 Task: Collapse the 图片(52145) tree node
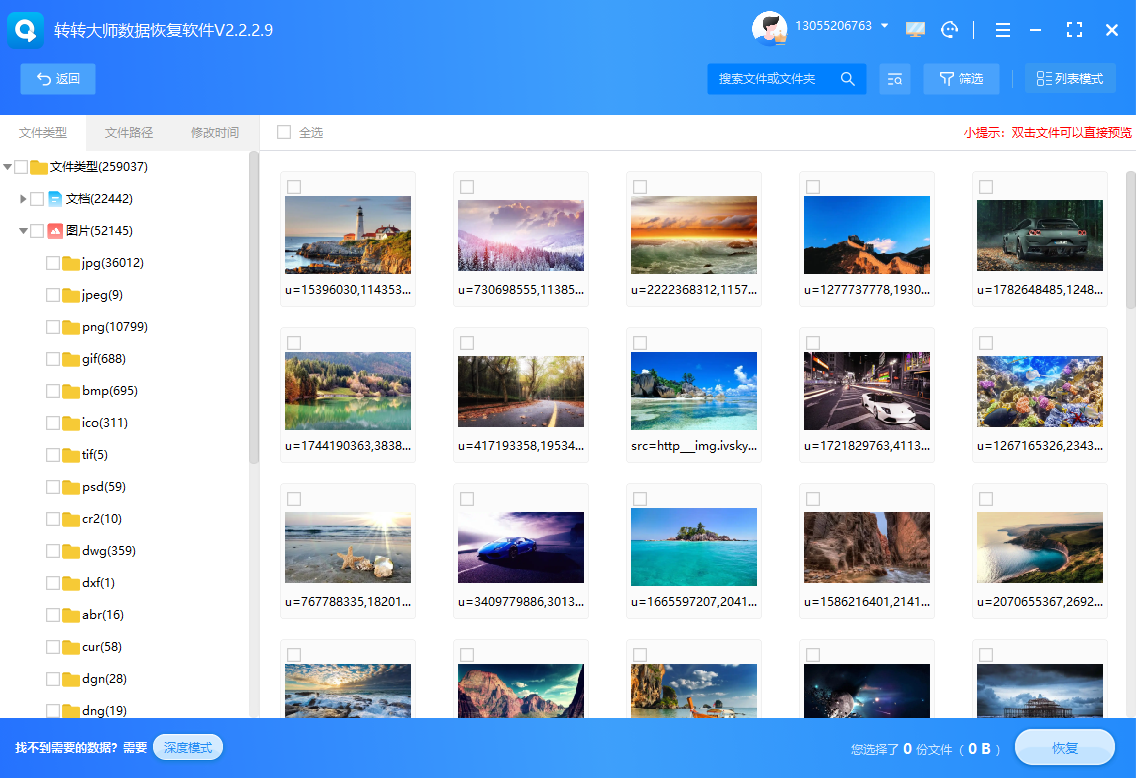tap(23, 231)
